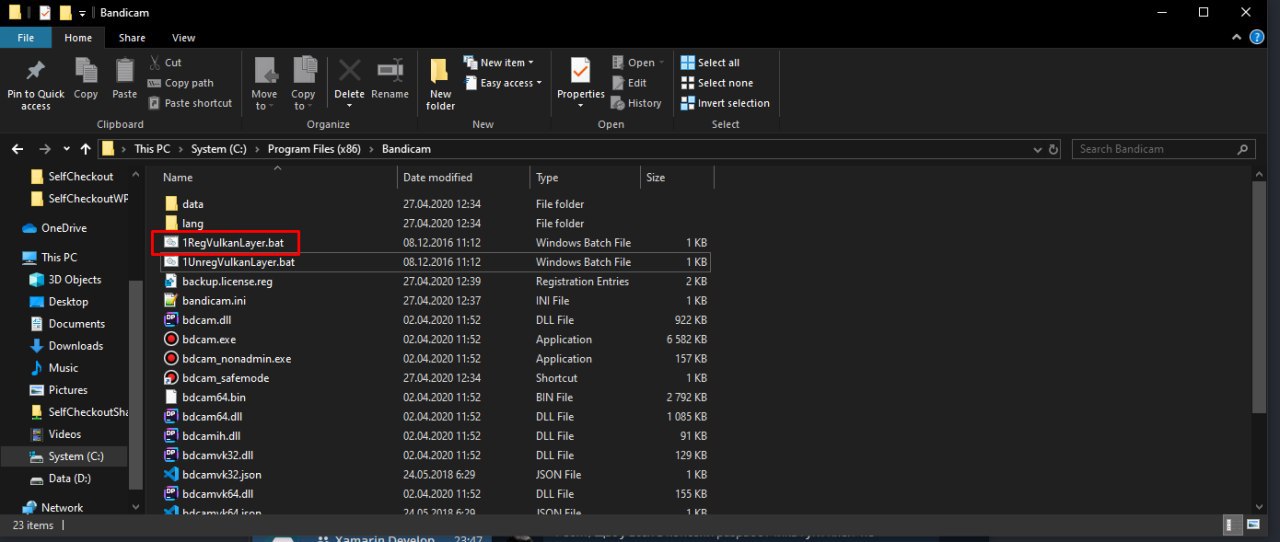Click the Forward navigation arrow
The width and height of the screenshot is (1280, 542).
click(x=43, y=149)
